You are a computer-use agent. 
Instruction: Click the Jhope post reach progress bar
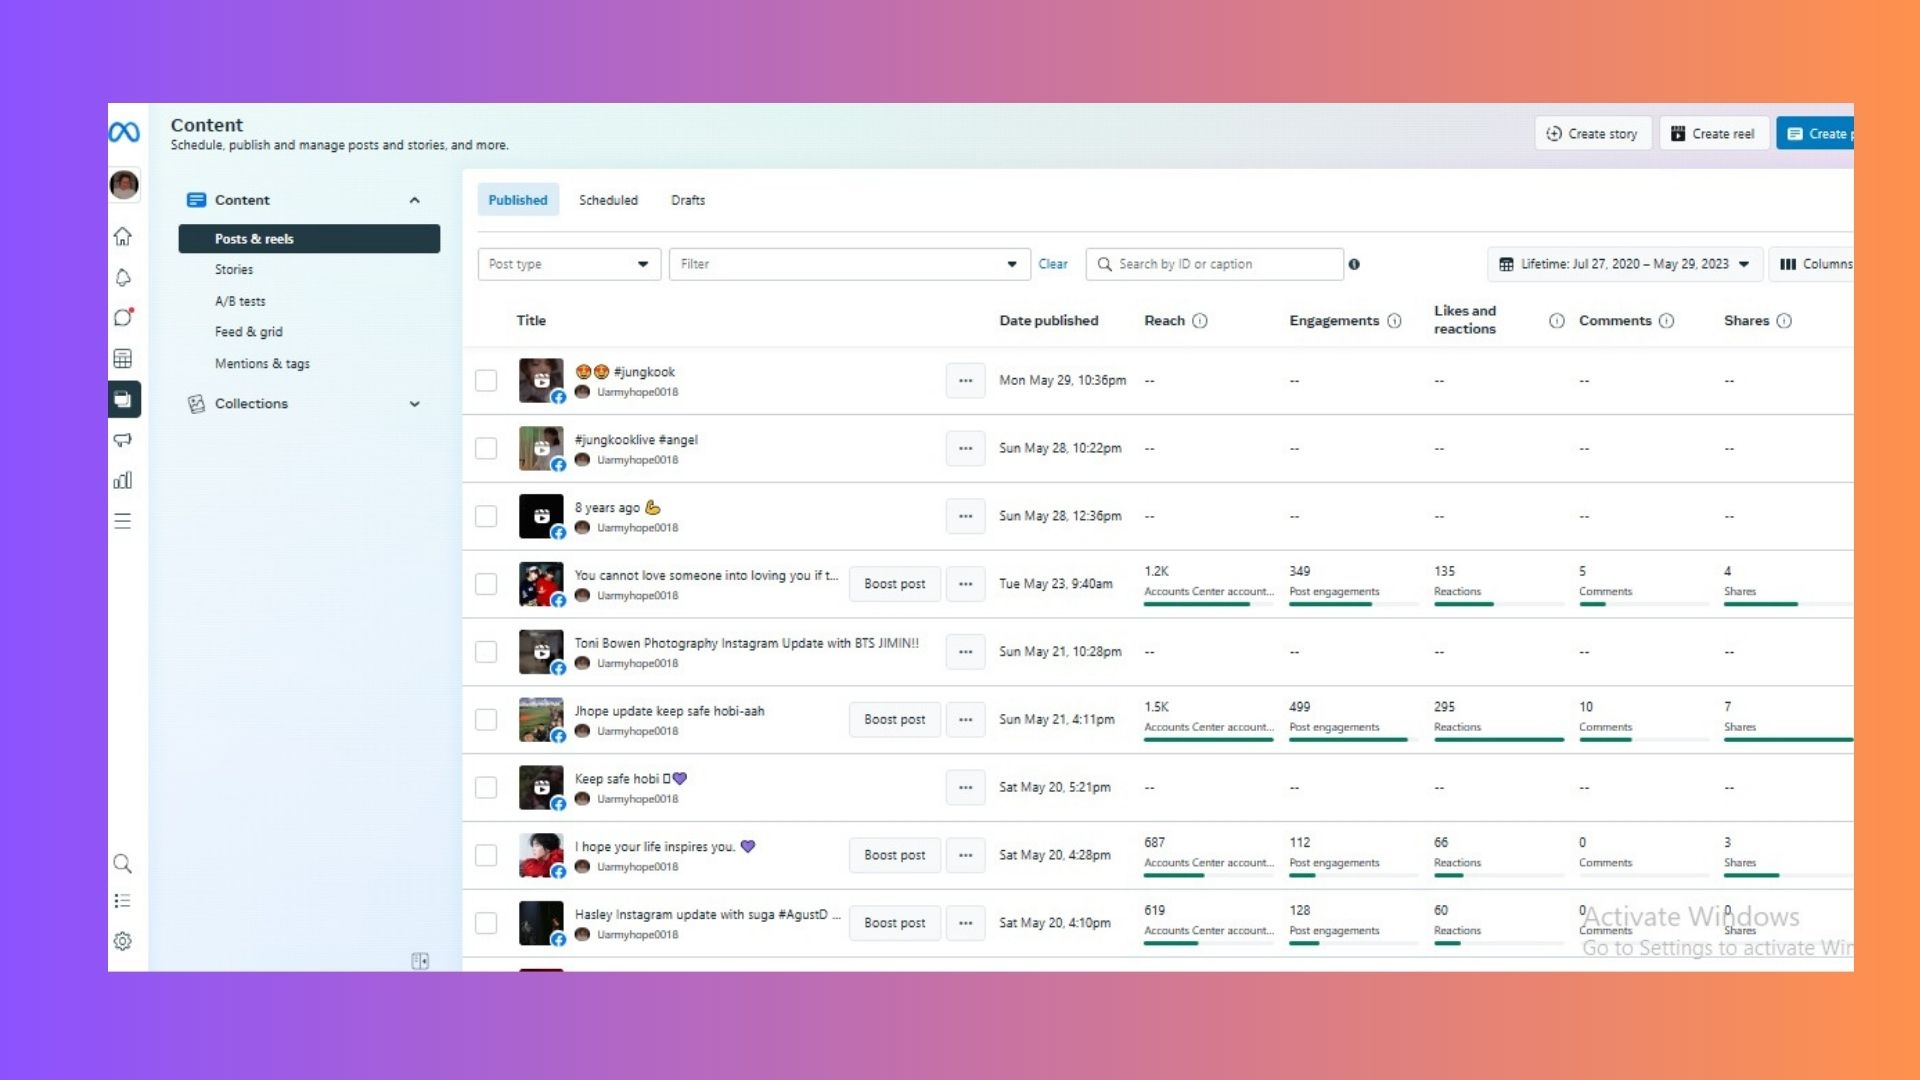1208,740
